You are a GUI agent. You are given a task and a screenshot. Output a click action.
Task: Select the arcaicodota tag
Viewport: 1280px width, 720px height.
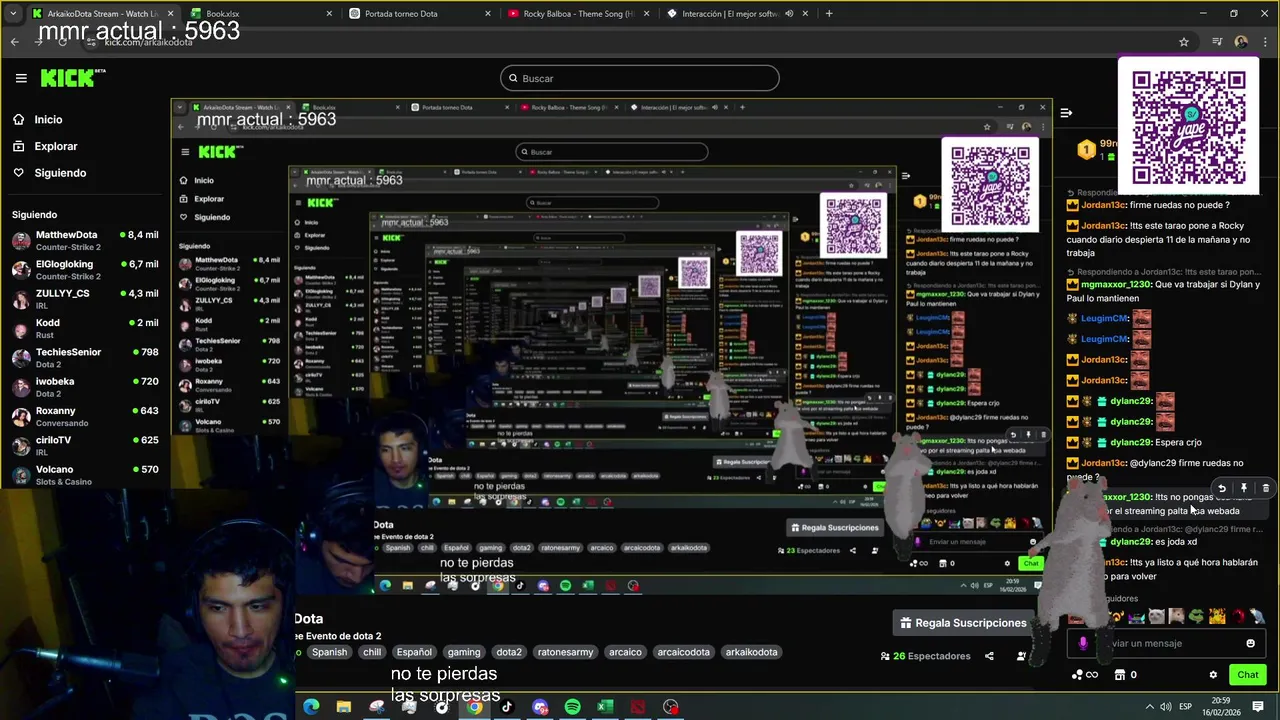point(683,652)
